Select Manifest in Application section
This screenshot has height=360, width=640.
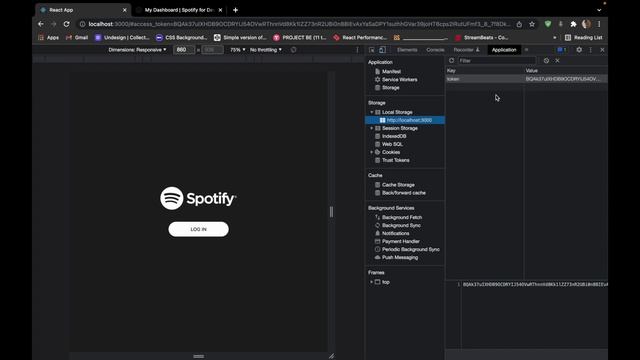[x=391, y=71]
